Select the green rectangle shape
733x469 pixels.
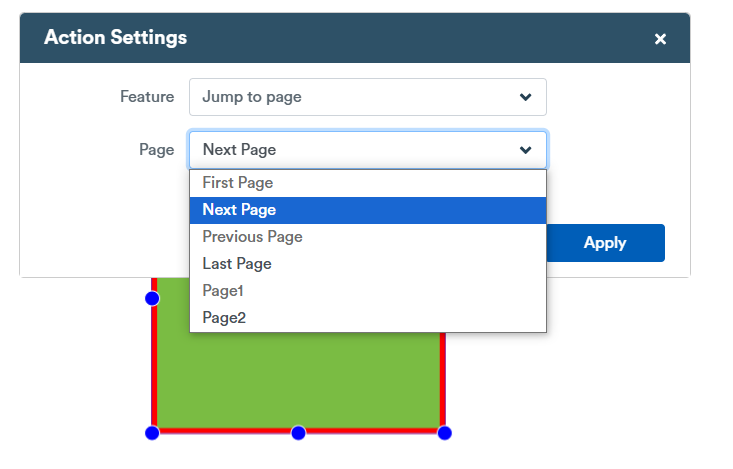(298, 381)
